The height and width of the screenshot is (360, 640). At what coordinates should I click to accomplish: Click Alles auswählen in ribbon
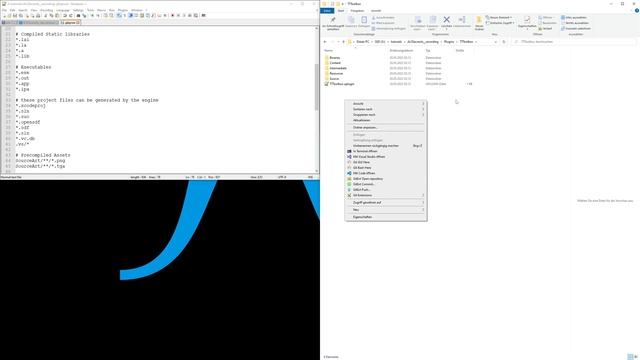pos(574,18)
